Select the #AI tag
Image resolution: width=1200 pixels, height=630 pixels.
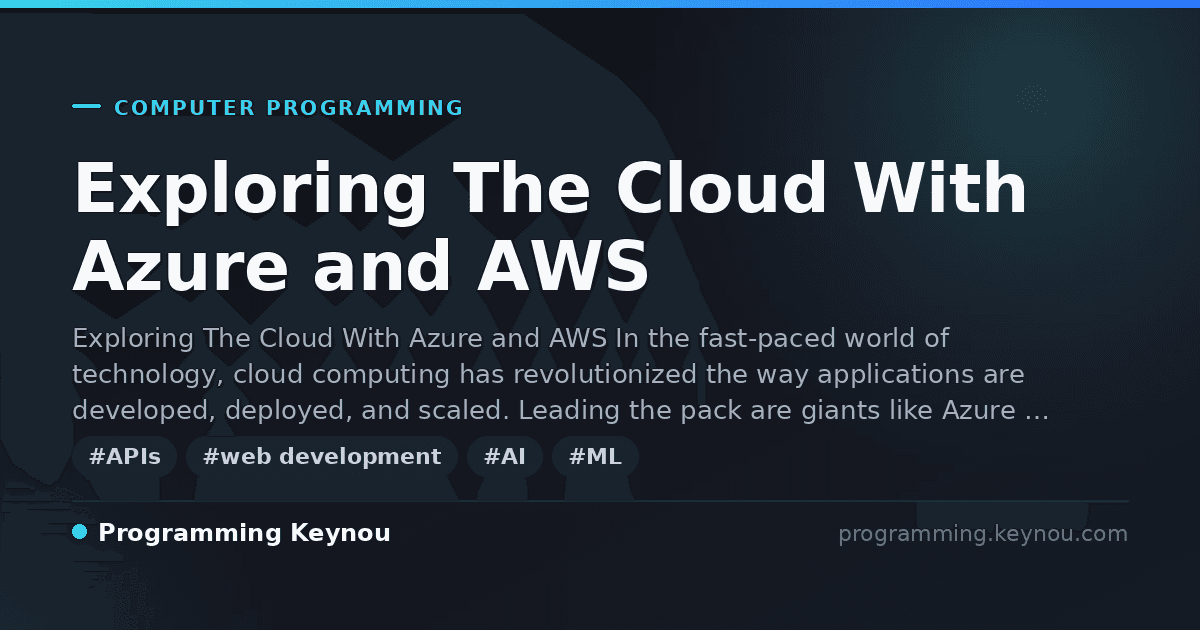pyautogui.click(x=505, y=457)
